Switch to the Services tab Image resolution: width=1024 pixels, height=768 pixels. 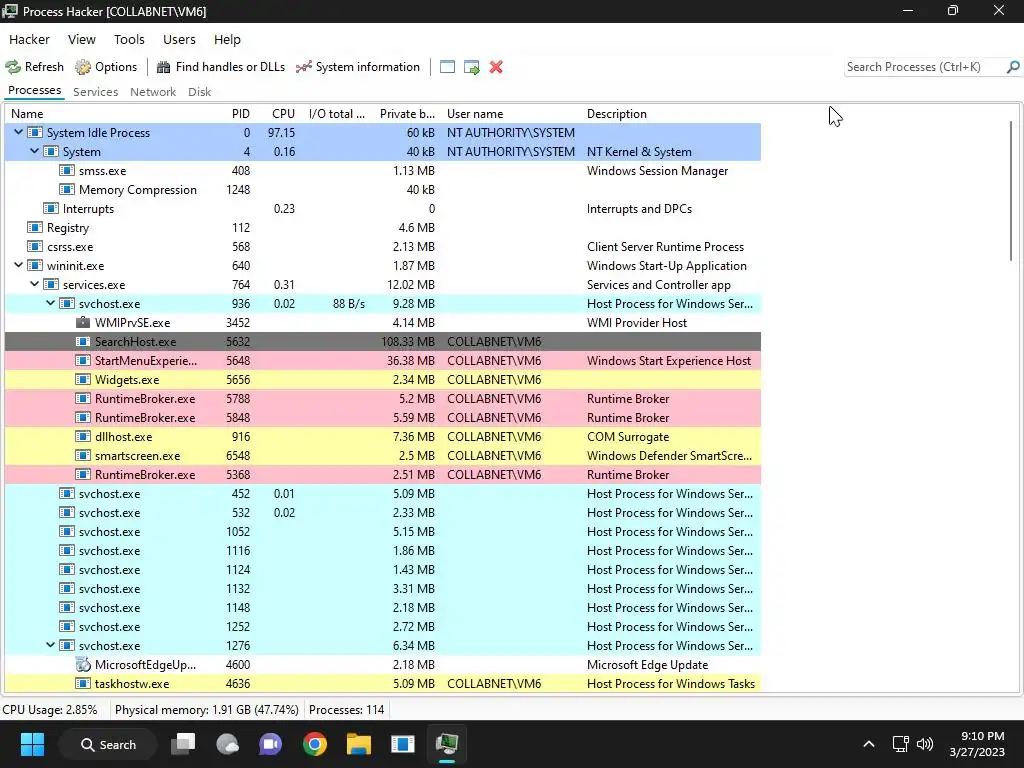(x=95, y=92)
